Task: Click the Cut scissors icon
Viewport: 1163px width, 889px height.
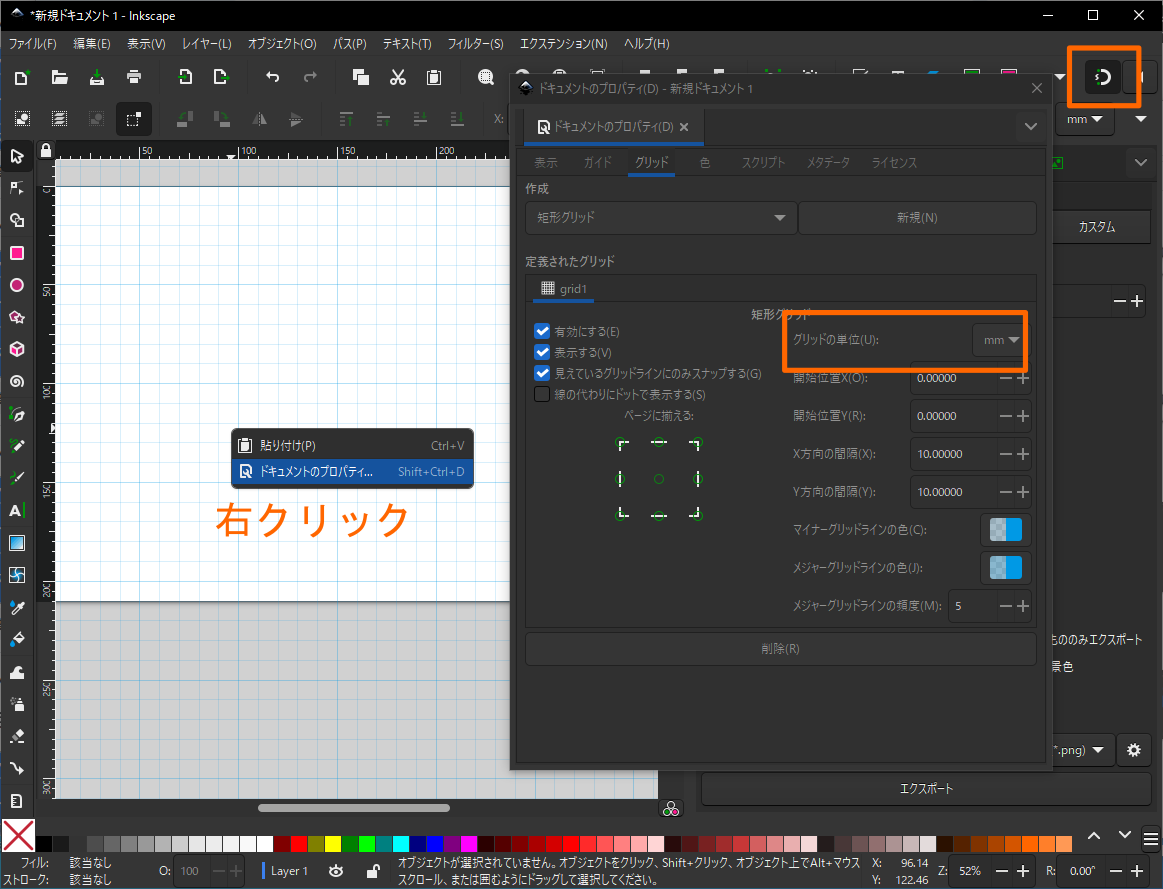Action: click(x=398, y=77)
